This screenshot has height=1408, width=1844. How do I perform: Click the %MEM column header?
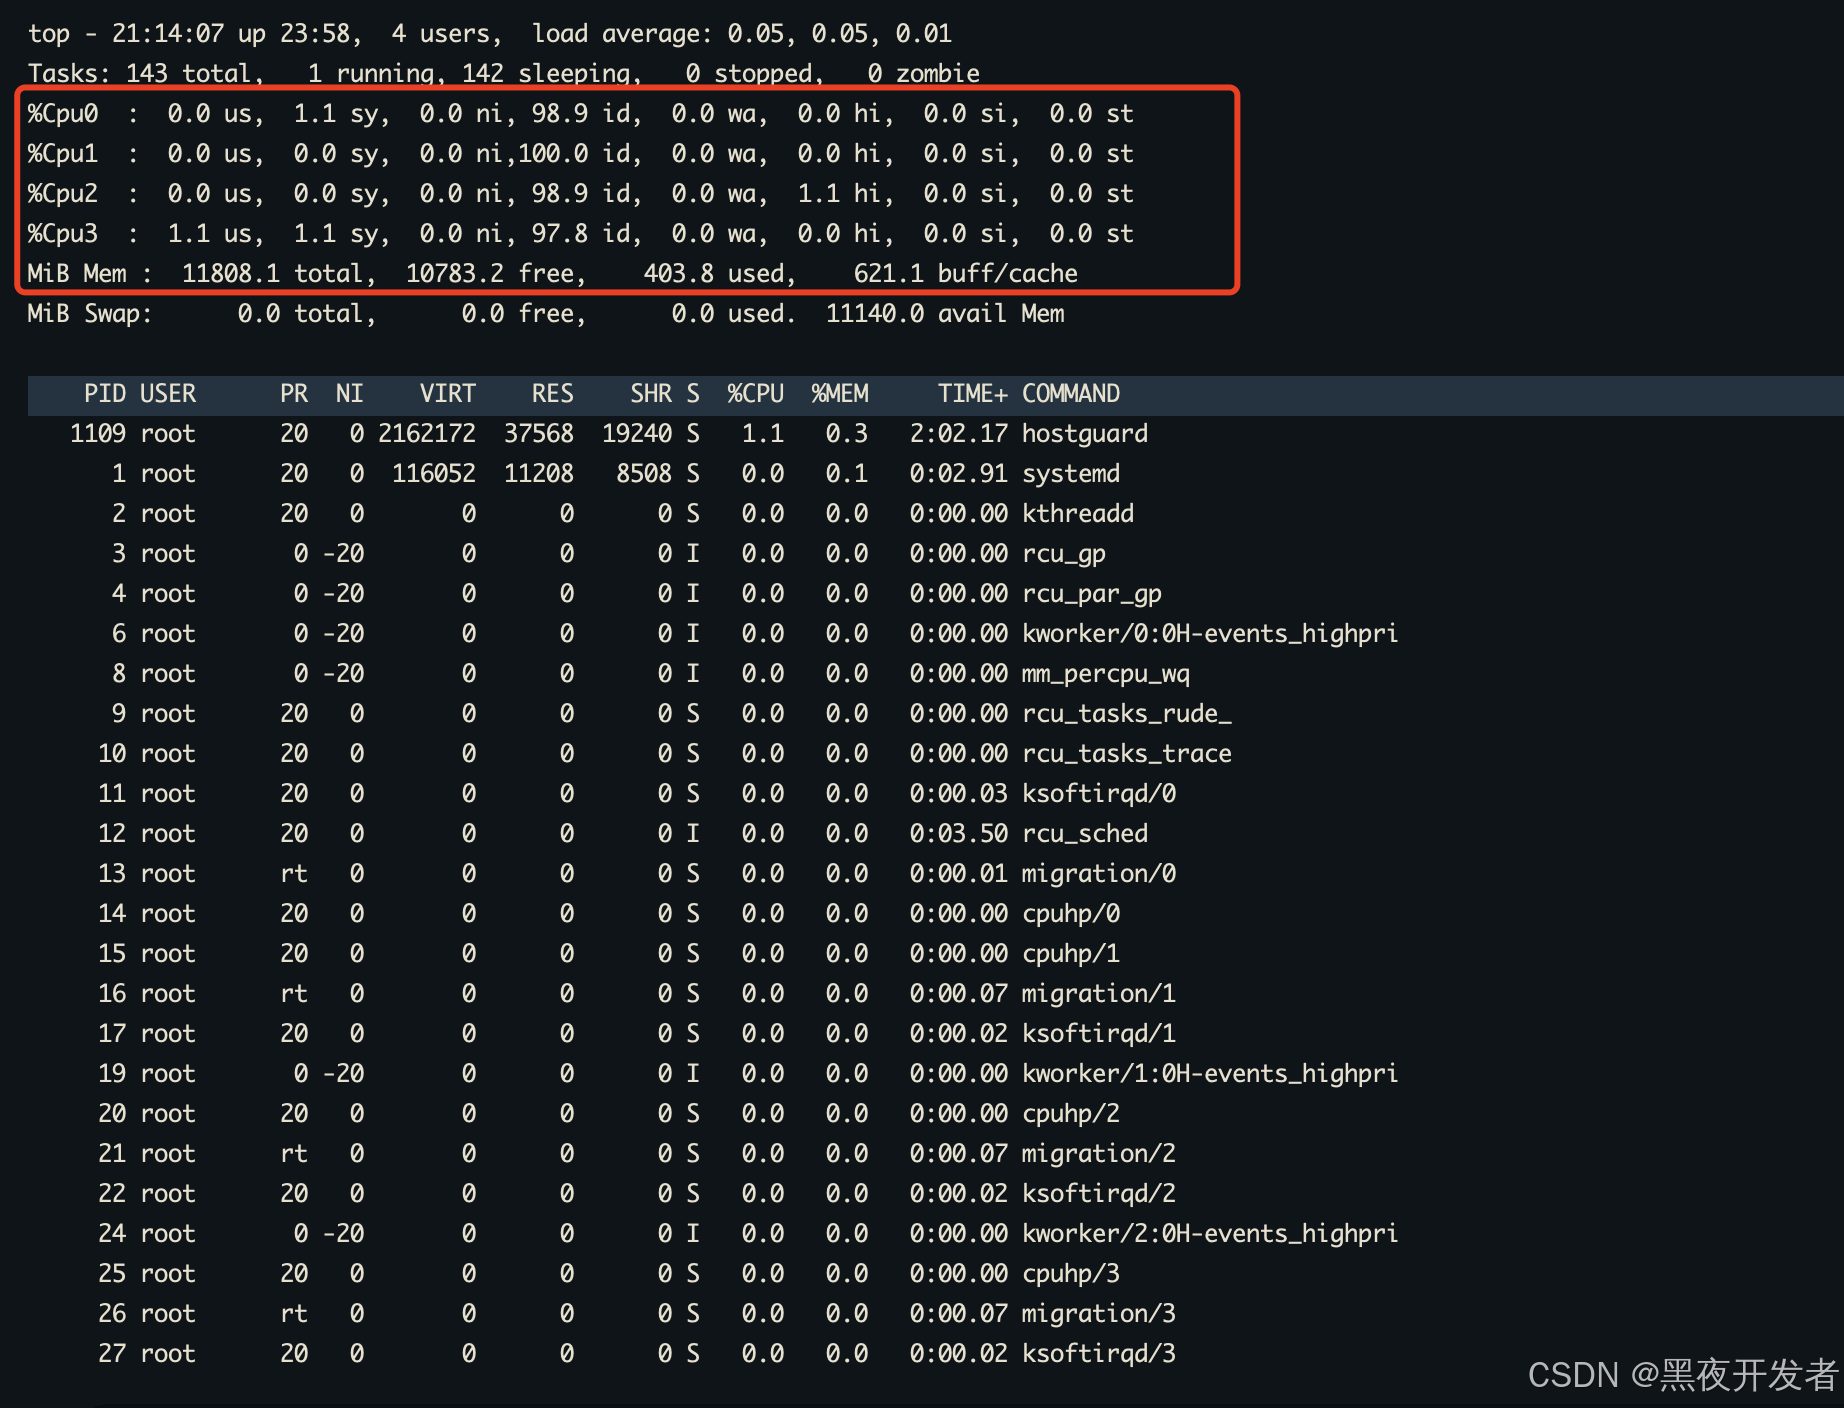(x=840, y=394)
